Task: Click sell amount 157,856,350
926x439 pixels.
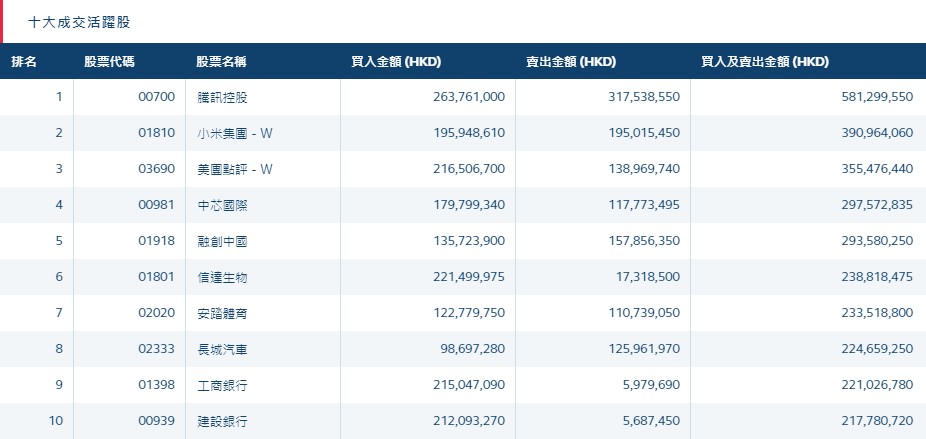Action: point(644,240)
